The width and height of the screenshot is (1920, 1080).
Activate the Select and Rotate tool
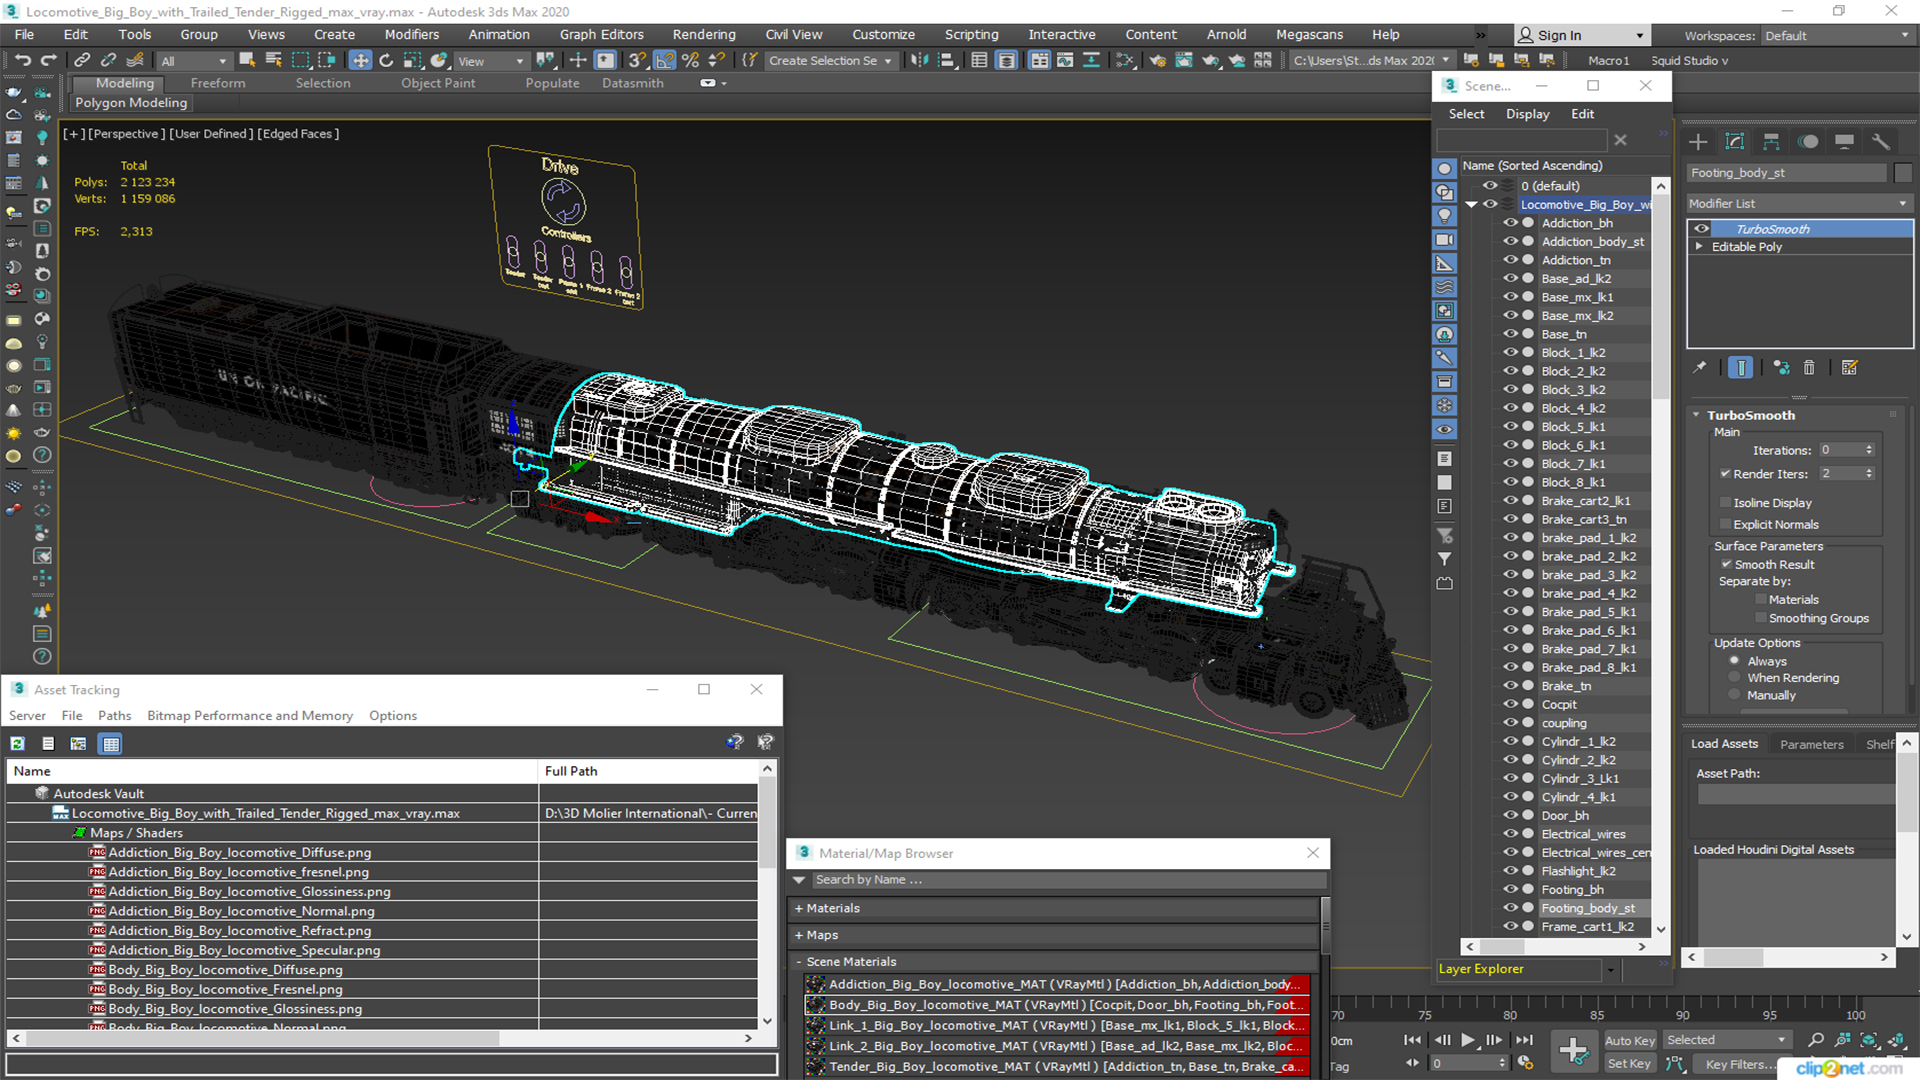(386, 61)
